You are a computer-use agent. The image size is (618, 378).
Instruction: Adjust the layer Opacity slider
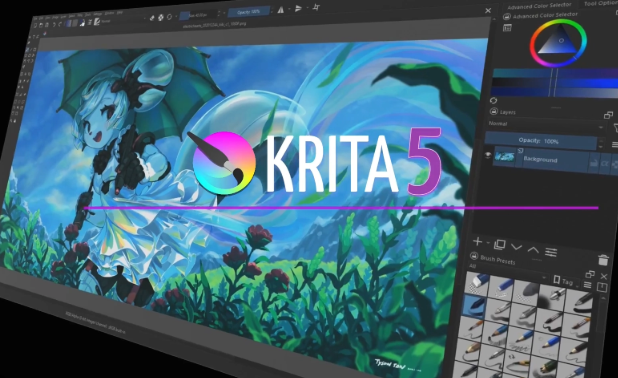pos(541,141)
